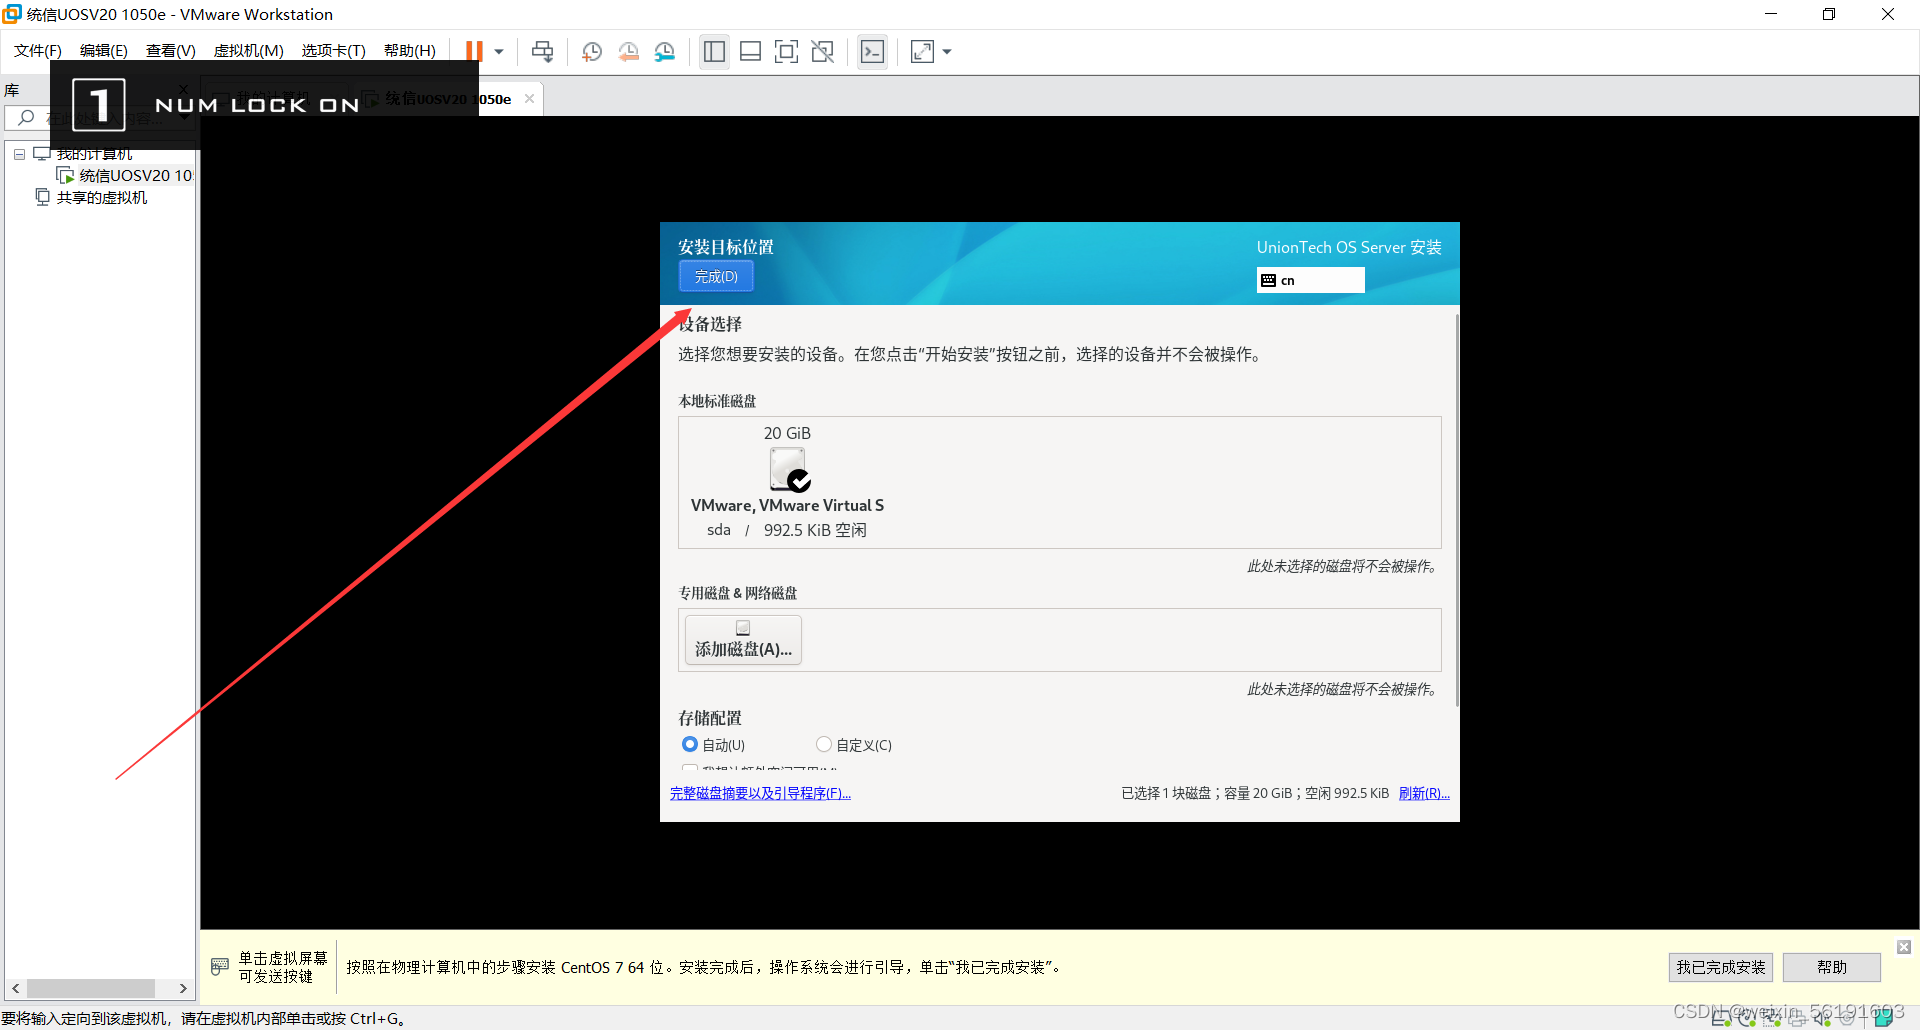Screen dimensions: 1920x1030
Task: Click the hard disk device status icon
Action: point(1722,1018)
